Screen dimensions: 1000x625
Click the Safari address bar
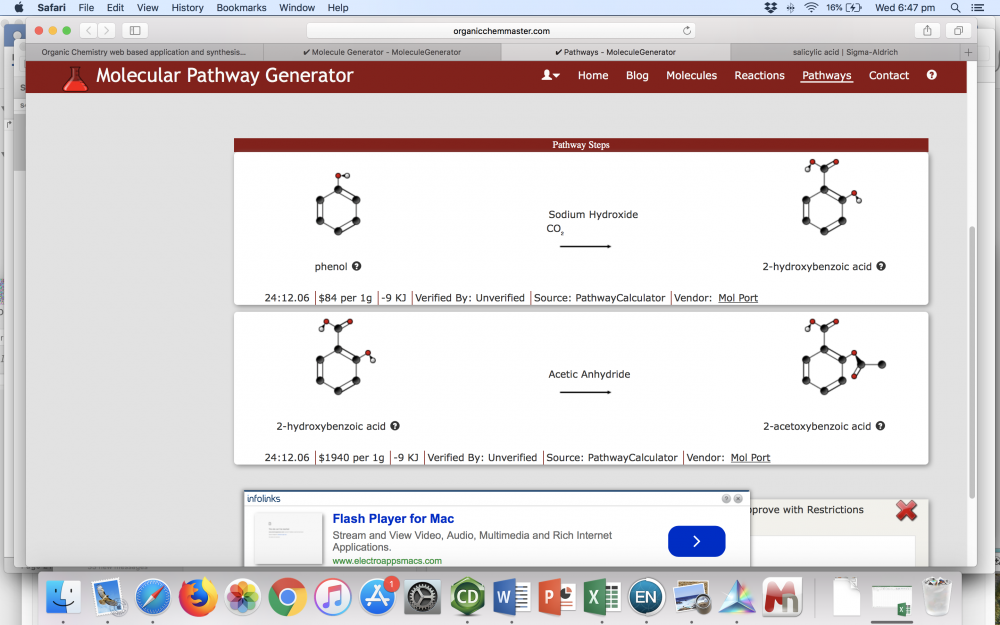(500, 31)
